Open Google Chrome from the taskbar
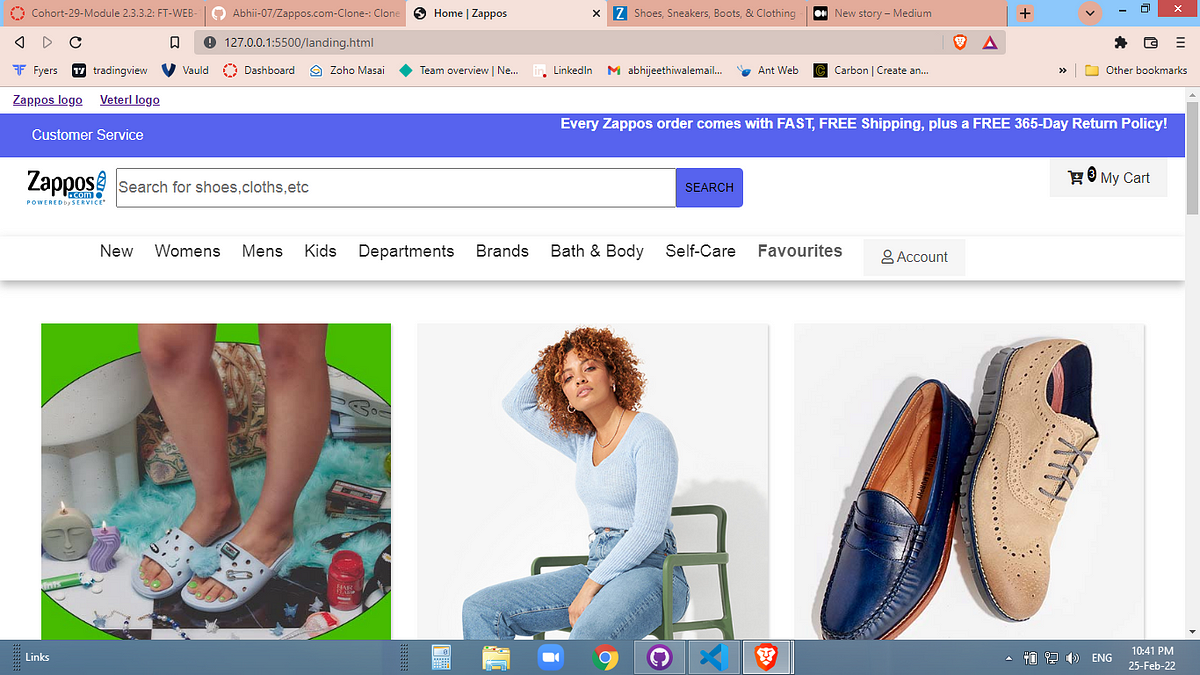Viewport: 1200px width, 675px height. 604,657
